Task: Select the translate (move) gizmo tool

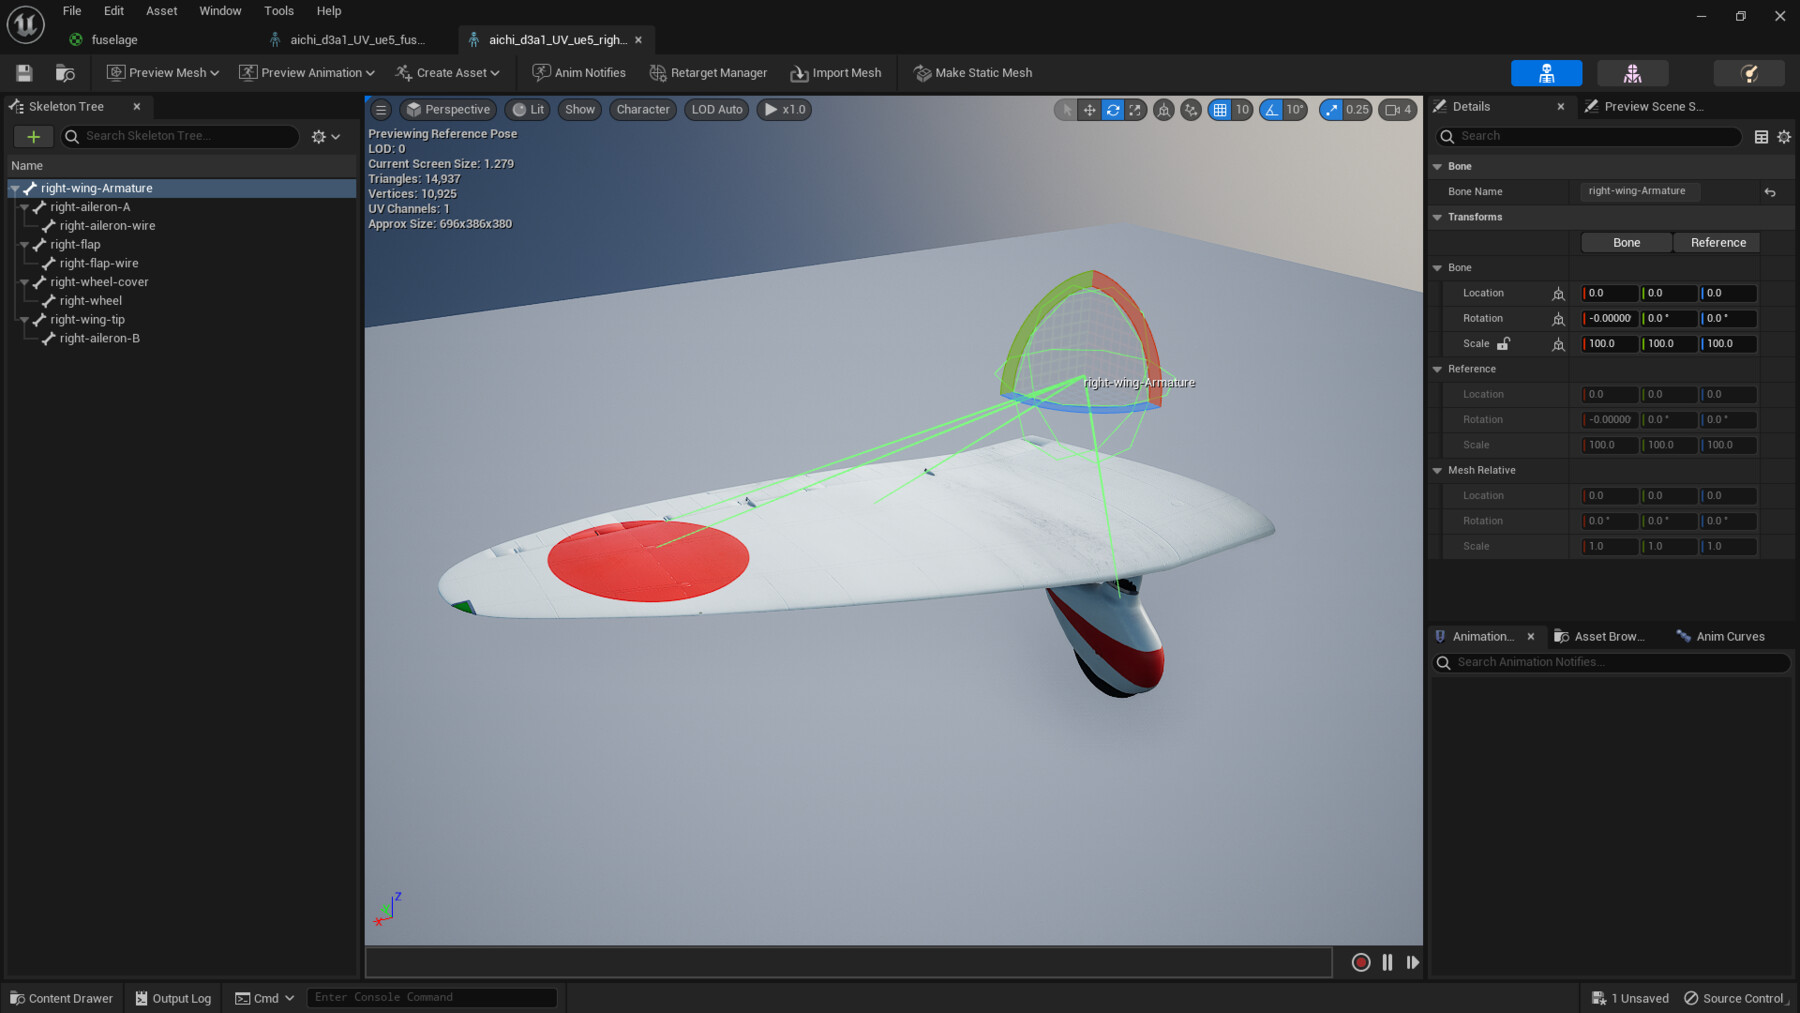Action: click(1089, 110)
